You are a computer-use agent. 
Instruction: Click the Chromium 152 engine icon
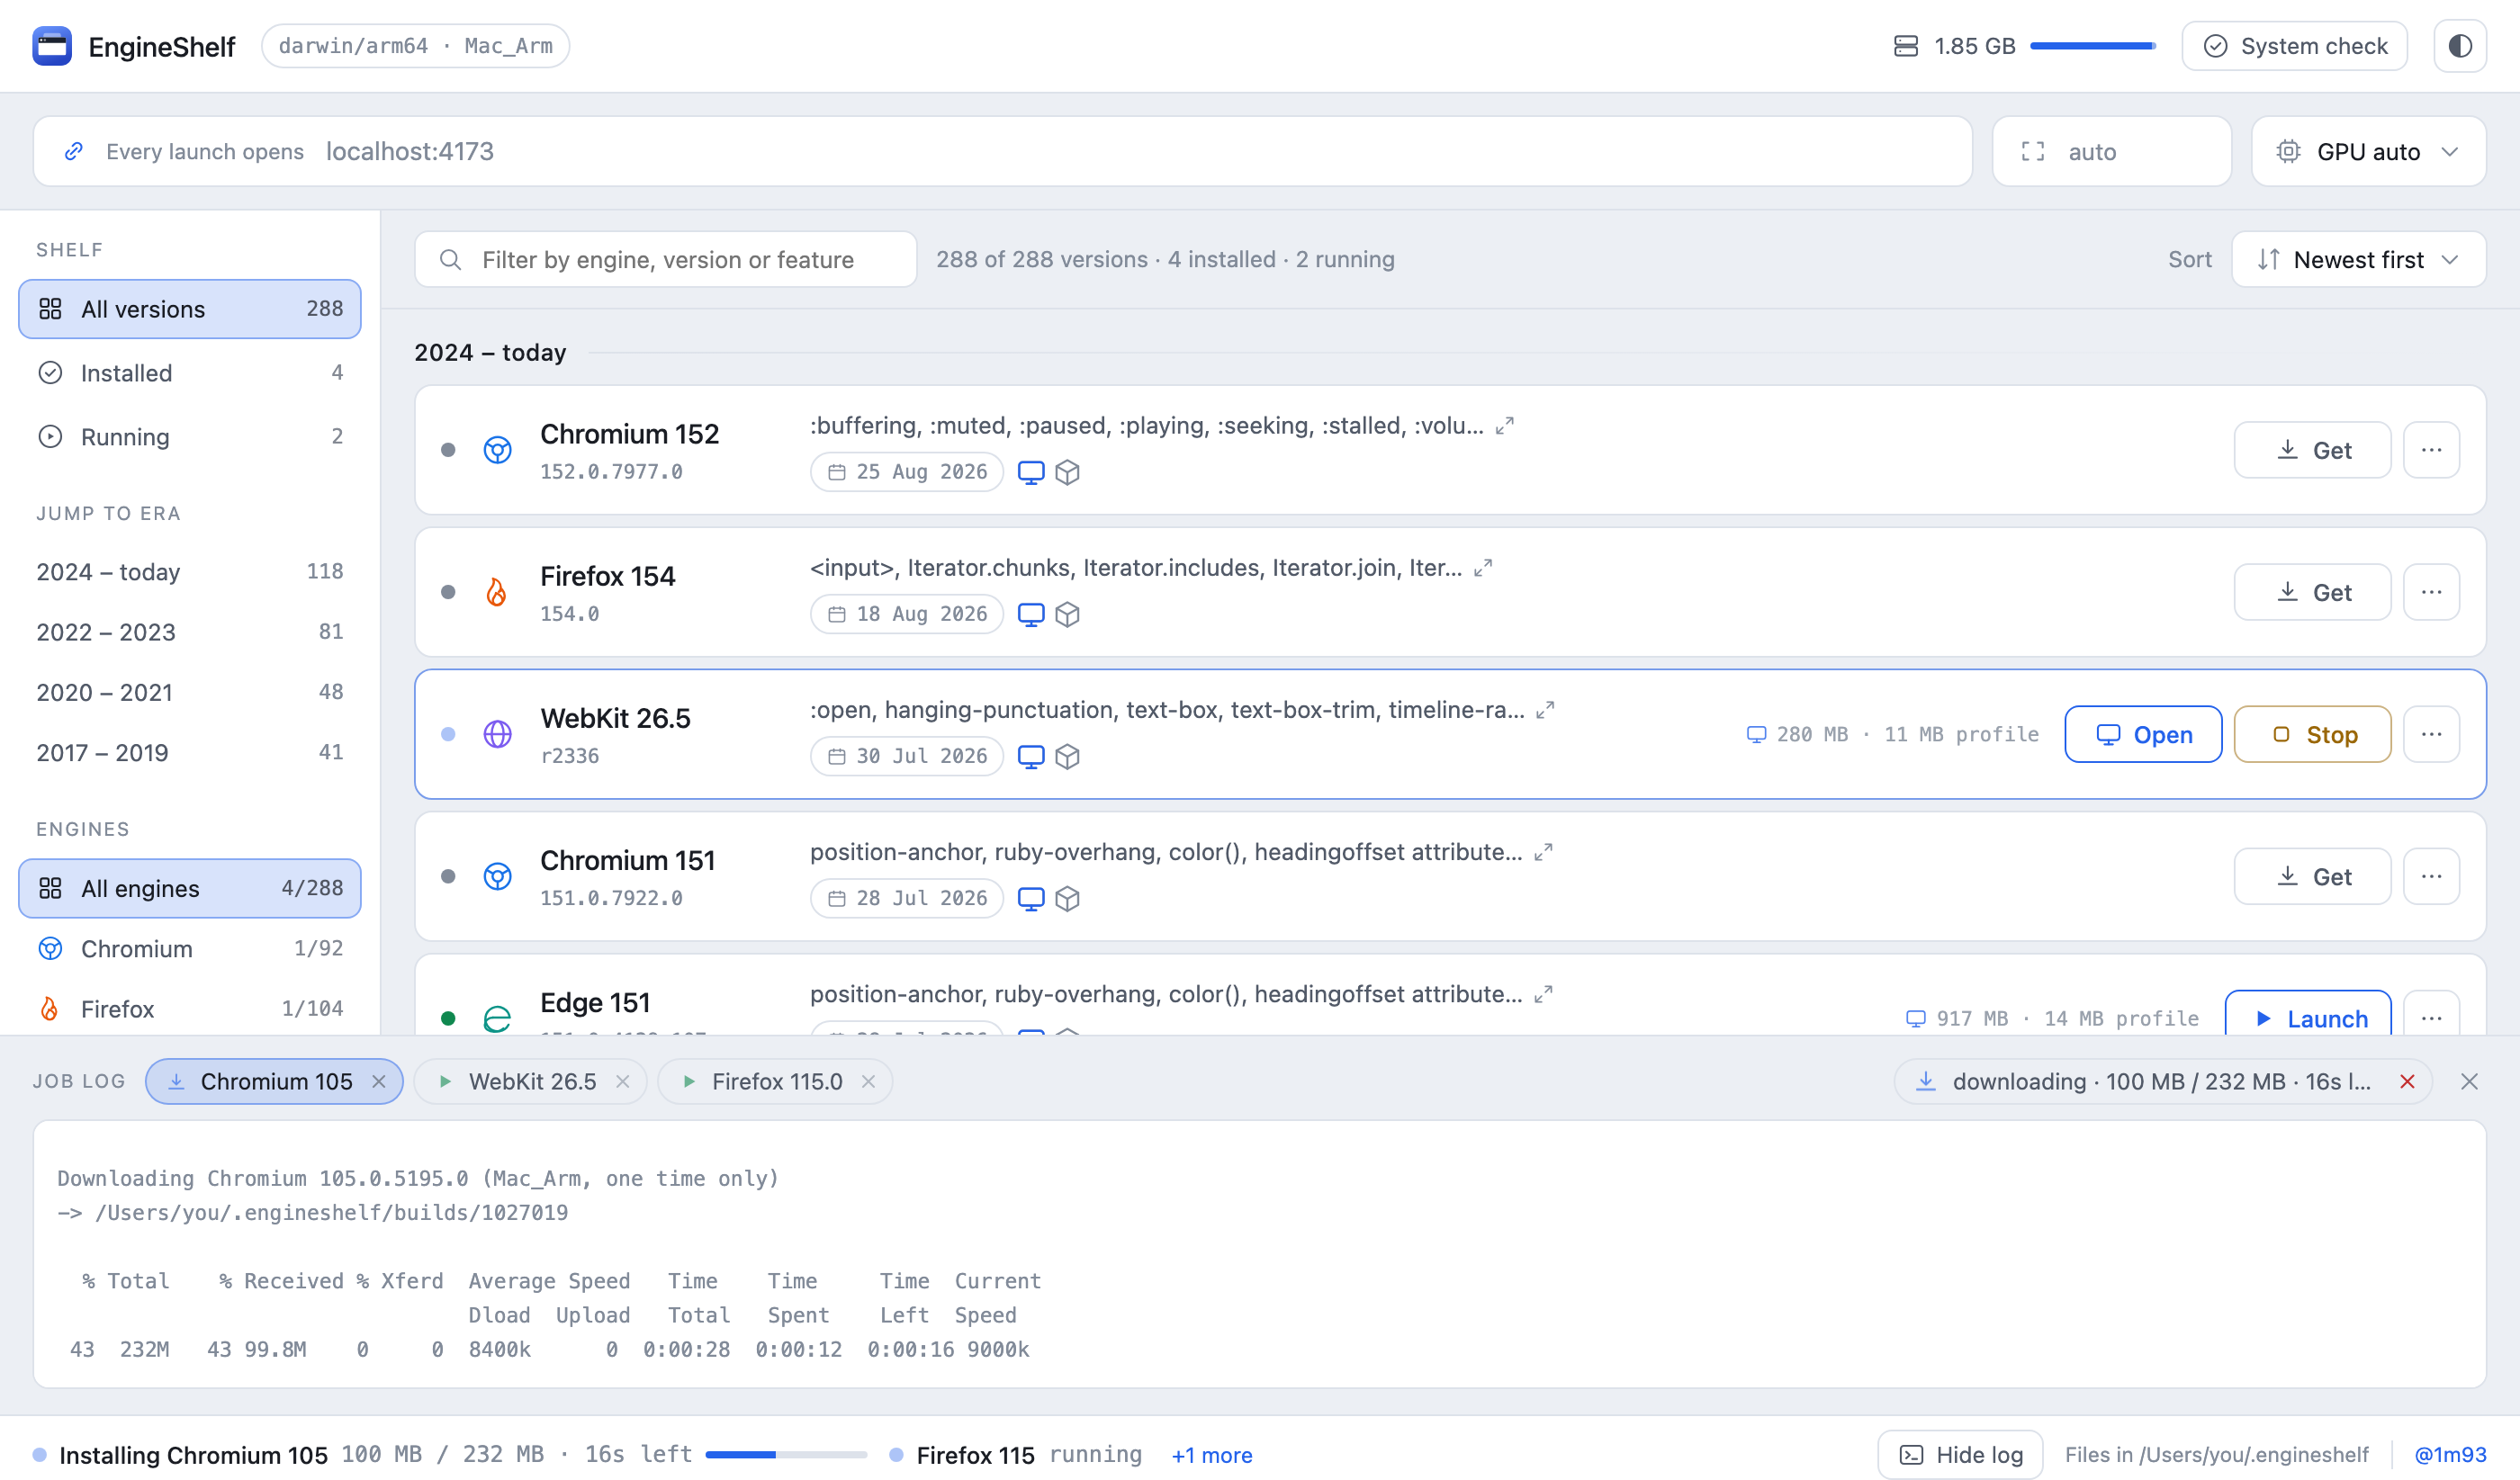click(497, 450)
